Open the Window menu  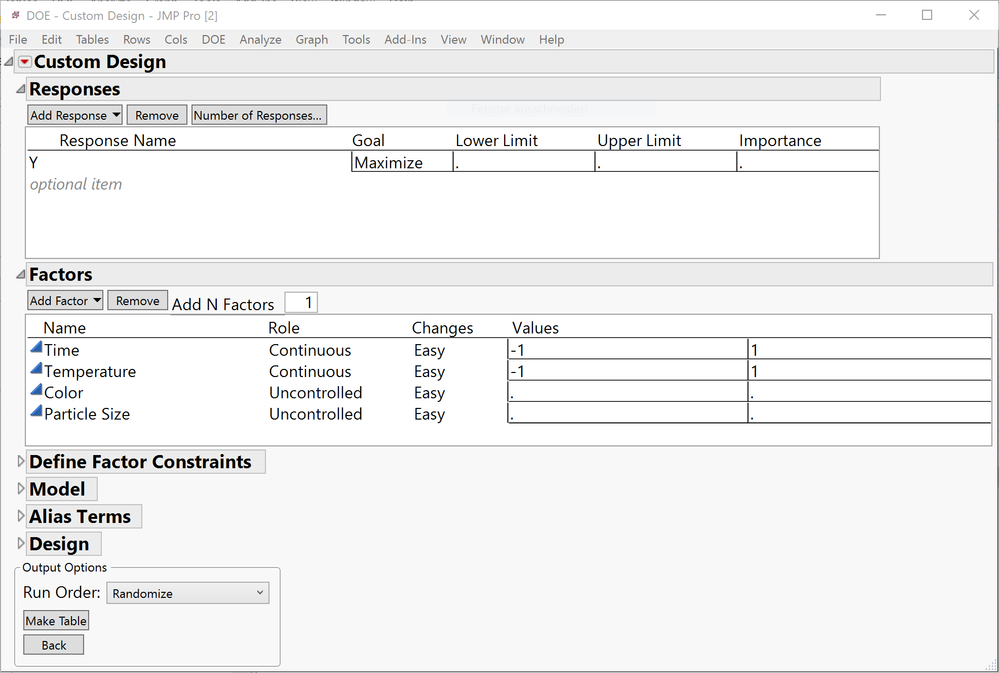[503, 40]
